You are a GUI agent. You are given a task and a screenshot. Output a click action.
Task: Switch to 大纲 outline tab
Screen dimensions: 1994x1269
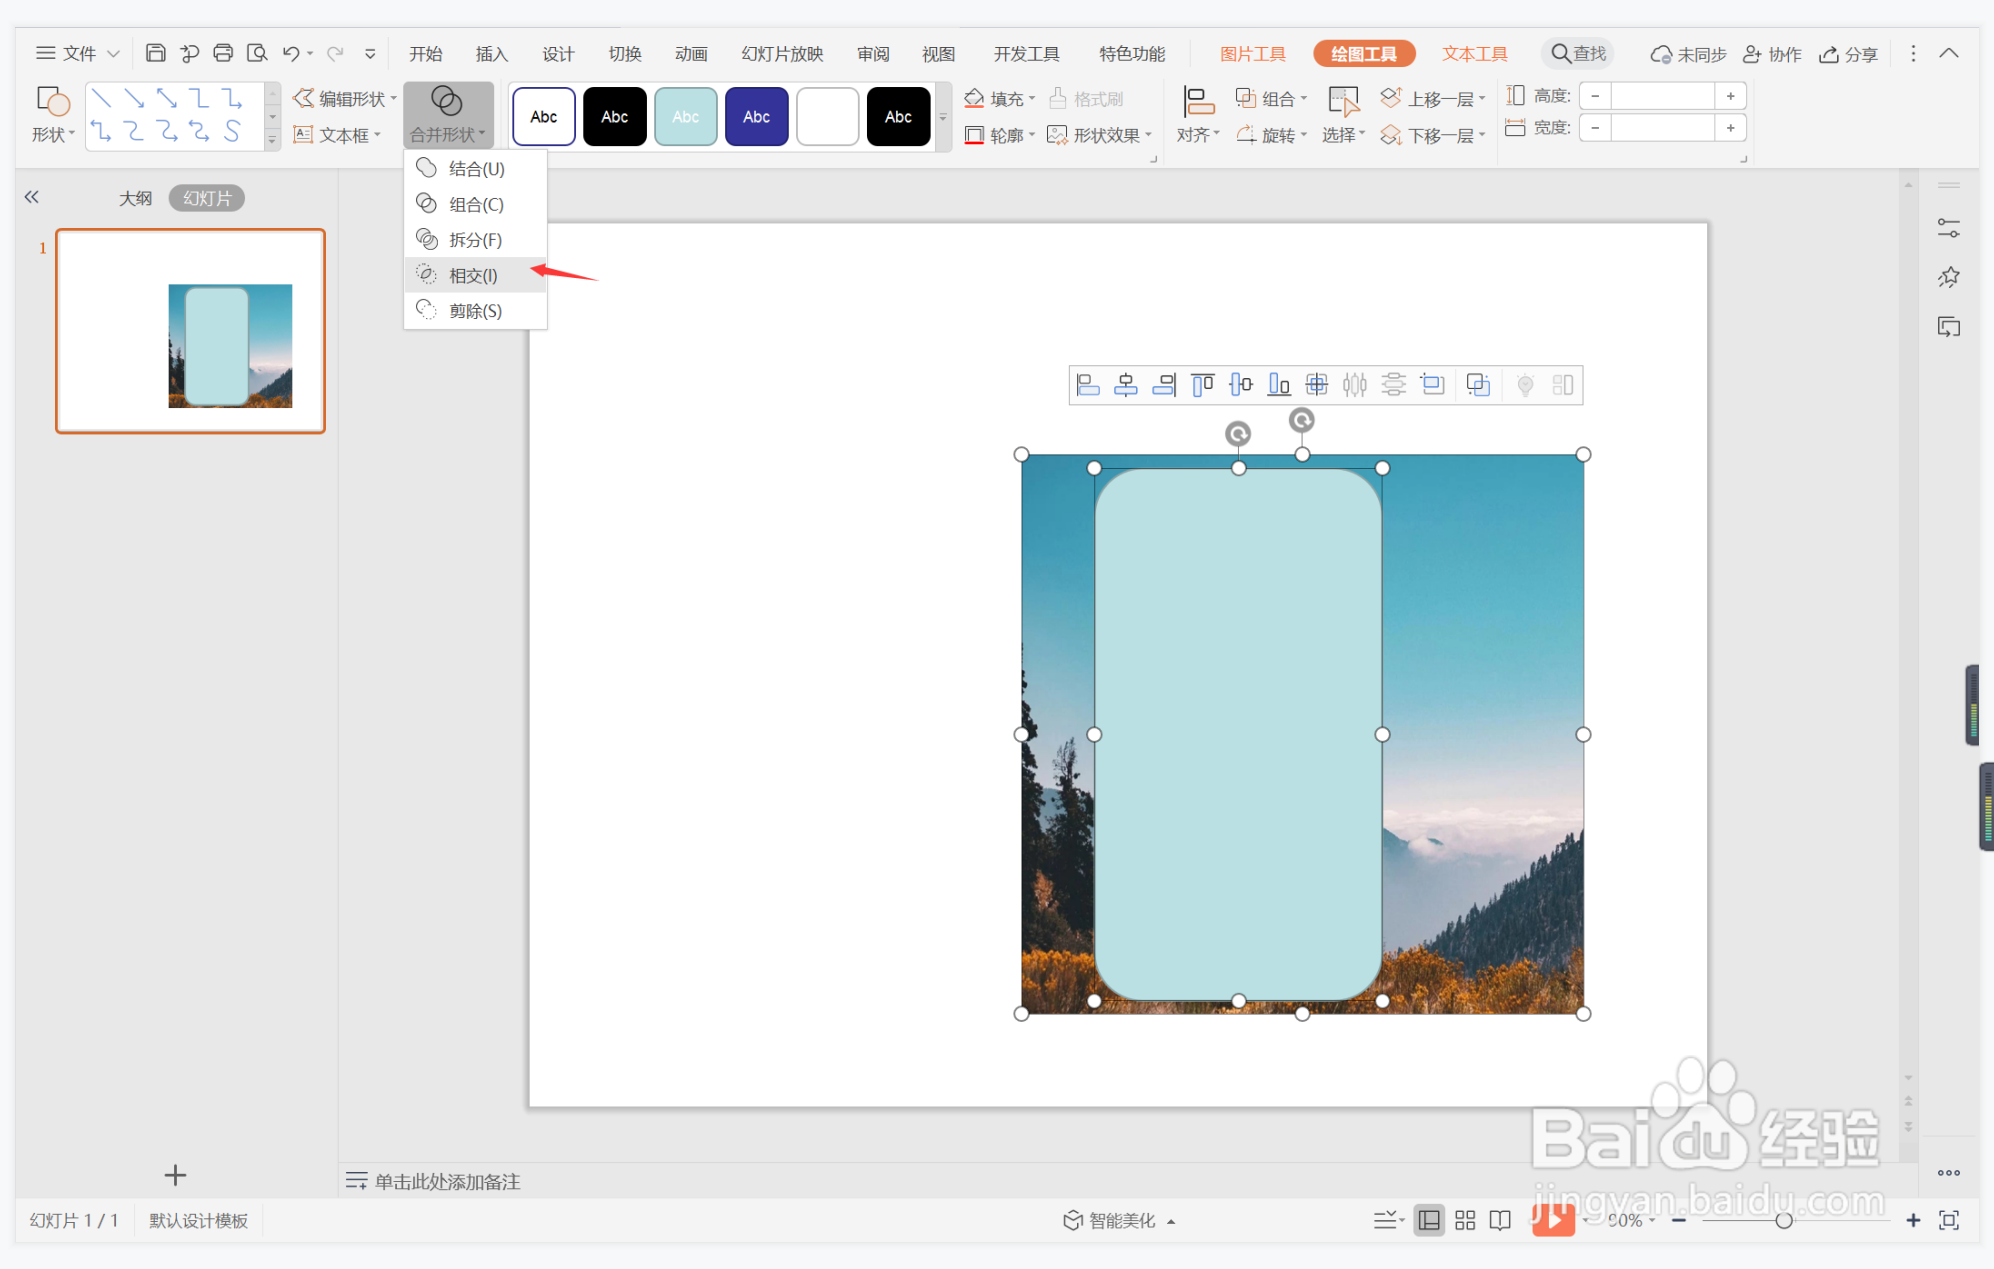pos(135,198)
